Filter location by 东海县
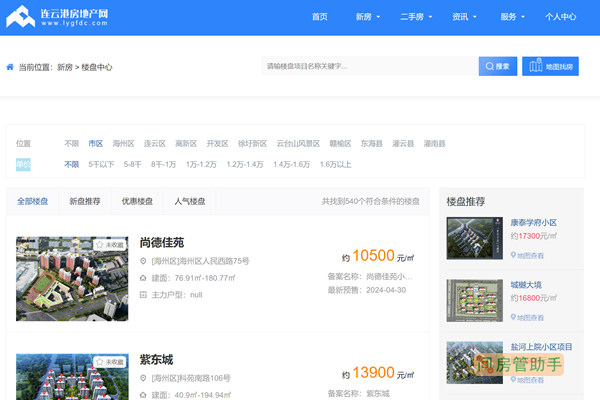 372,144
